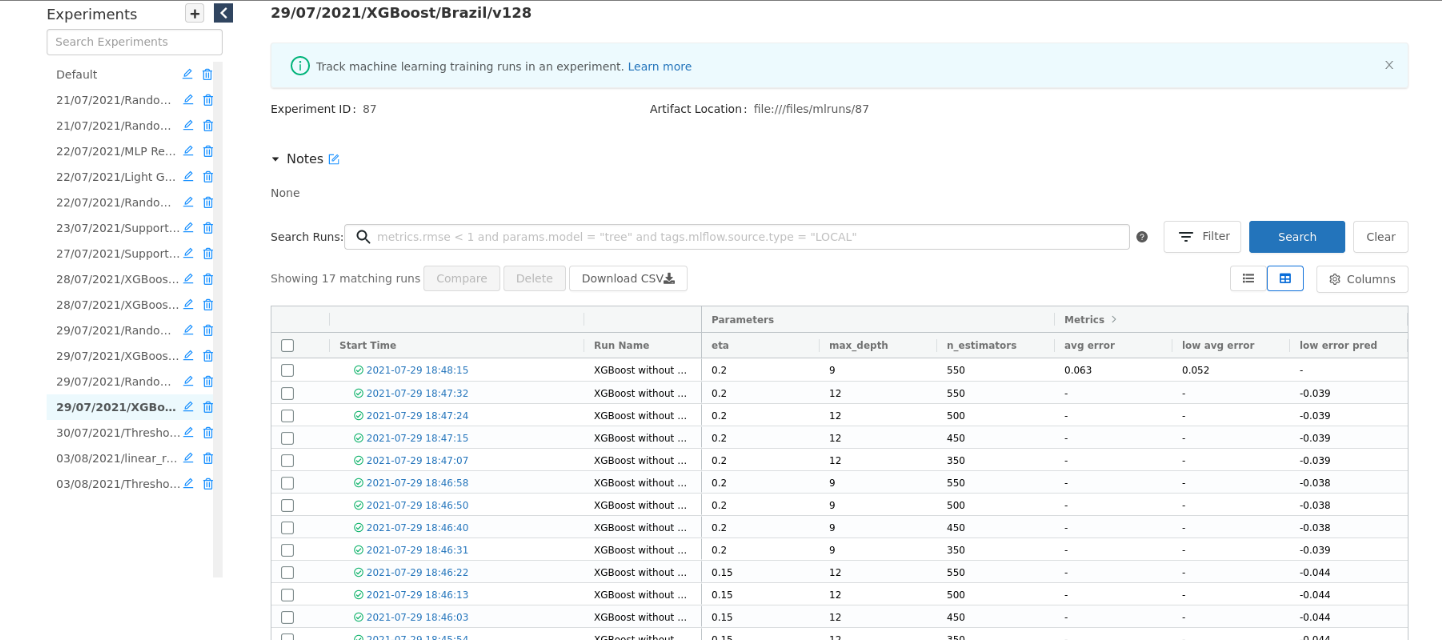1442x640 pixels.
Task: Rename the 22/07/2021/MLP Re... experiment via pencil icon
Action: pos(187,151)
